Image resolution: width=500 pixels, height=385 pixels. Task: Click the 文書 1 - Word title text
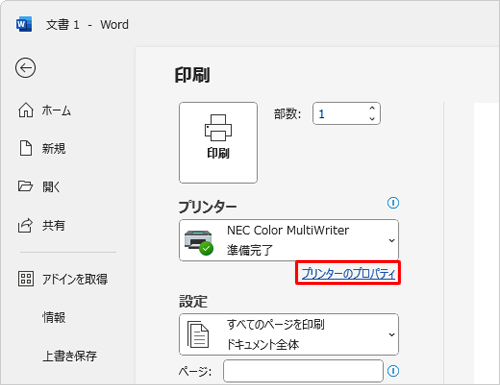87,25
